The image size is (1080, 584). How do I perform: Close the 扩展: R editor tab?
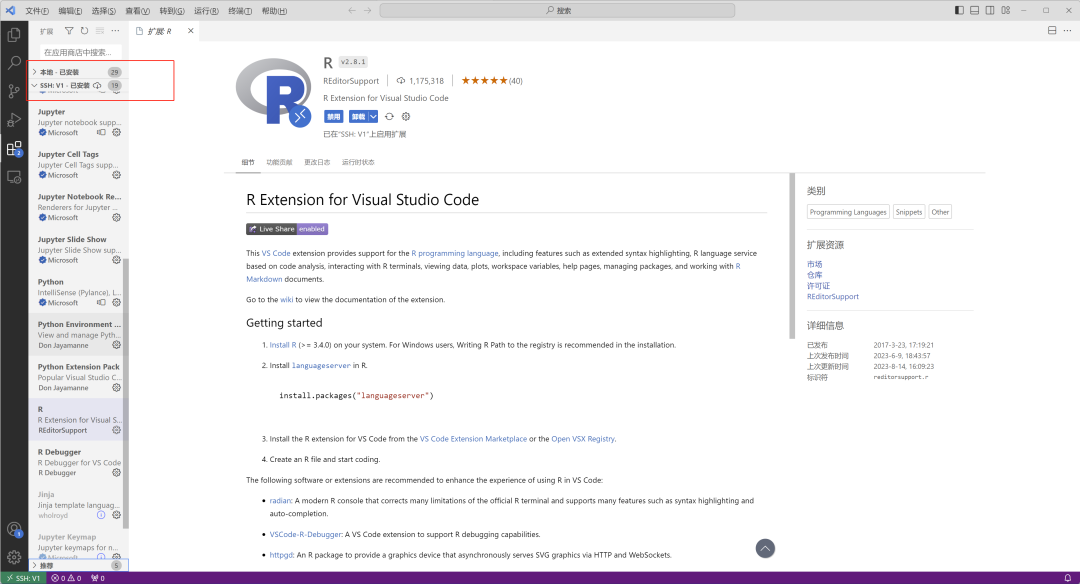pos(191,31)
